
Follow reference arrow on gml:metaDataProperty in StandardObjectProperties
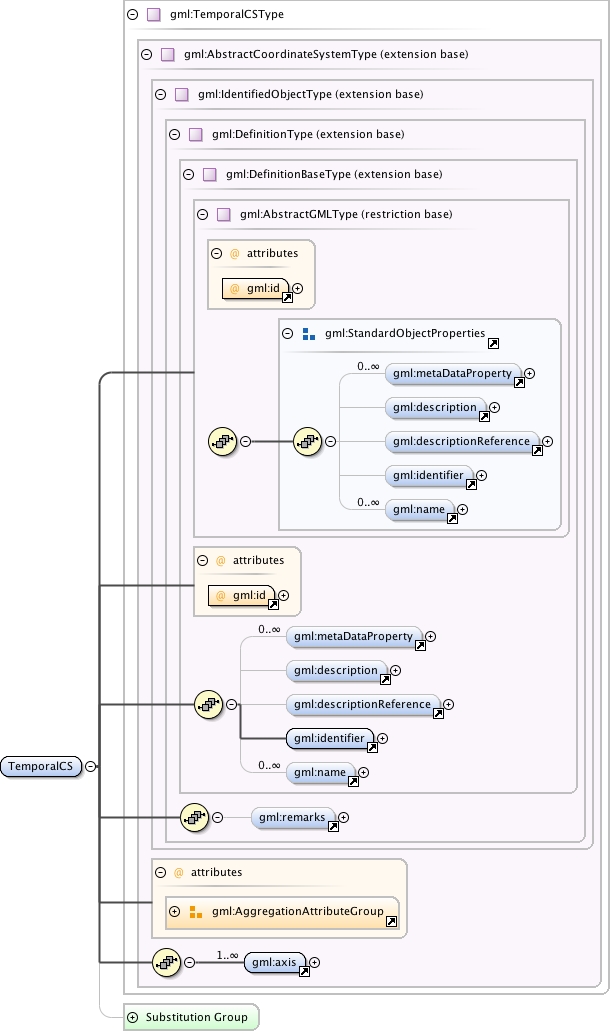[519, 382]
